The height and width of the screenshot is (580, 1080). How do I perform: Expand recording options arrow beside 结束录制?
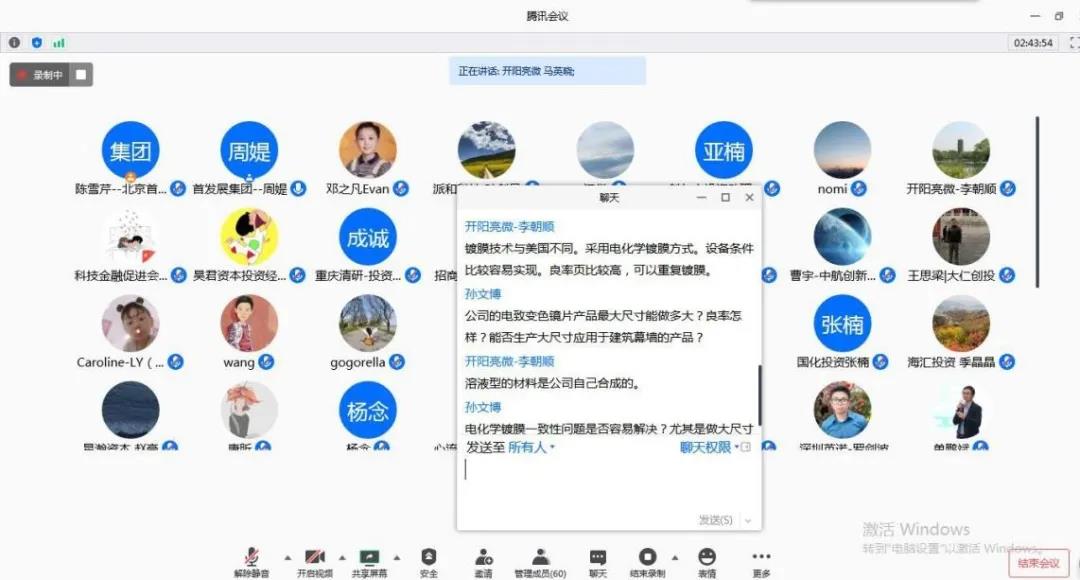(675, 557)
